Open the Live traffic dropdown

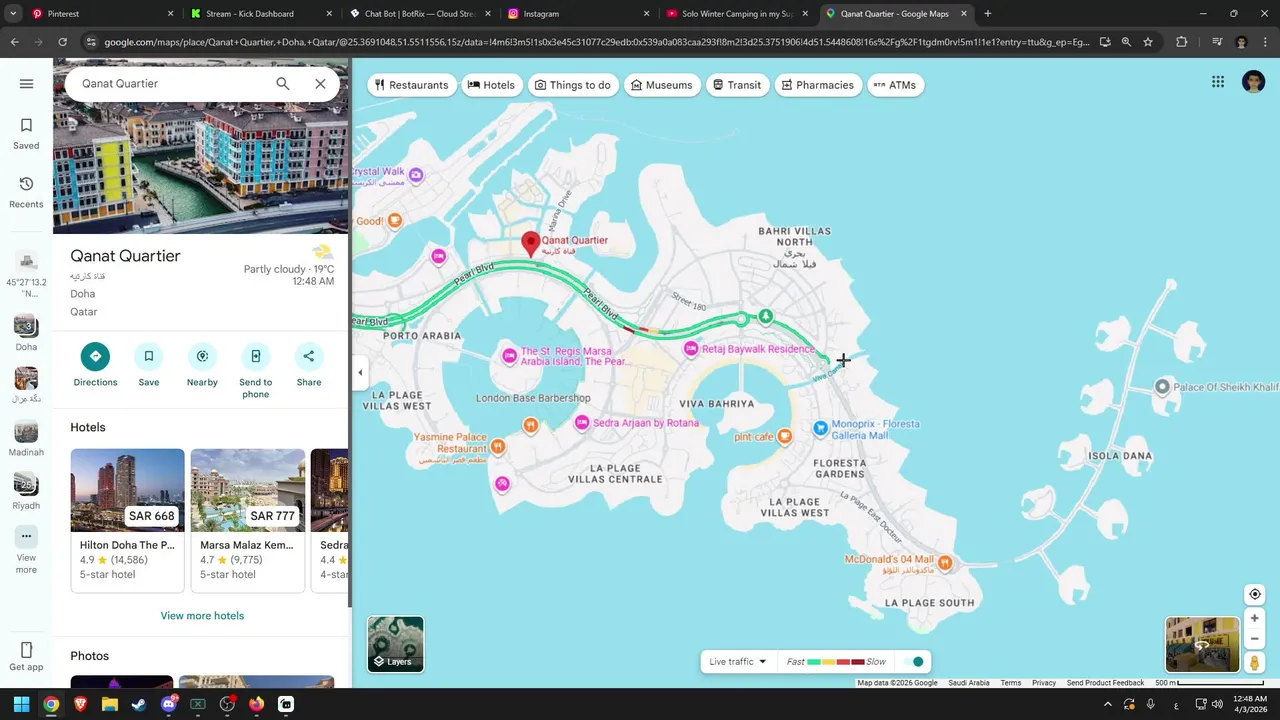(738, 661)
